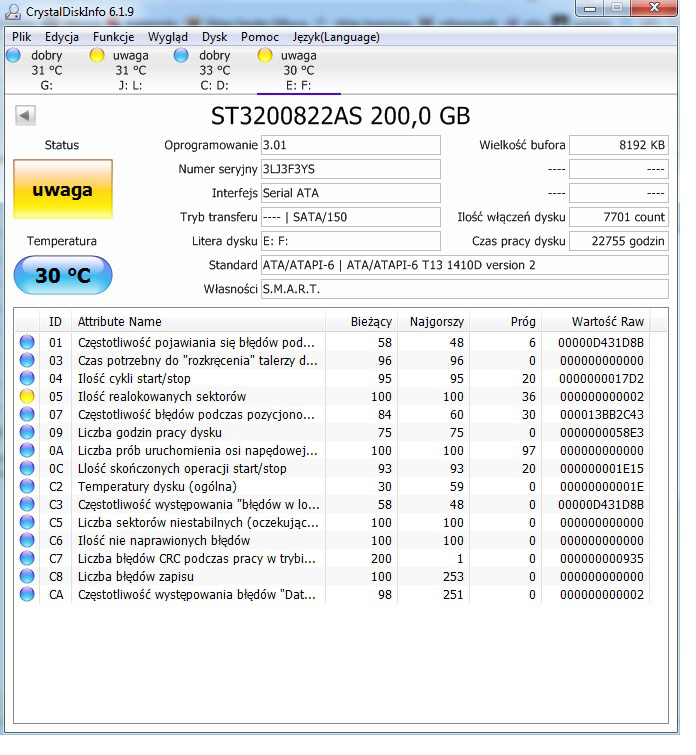
Task: Click the status orb in attribute row C6
Action: tap(27, 540)
